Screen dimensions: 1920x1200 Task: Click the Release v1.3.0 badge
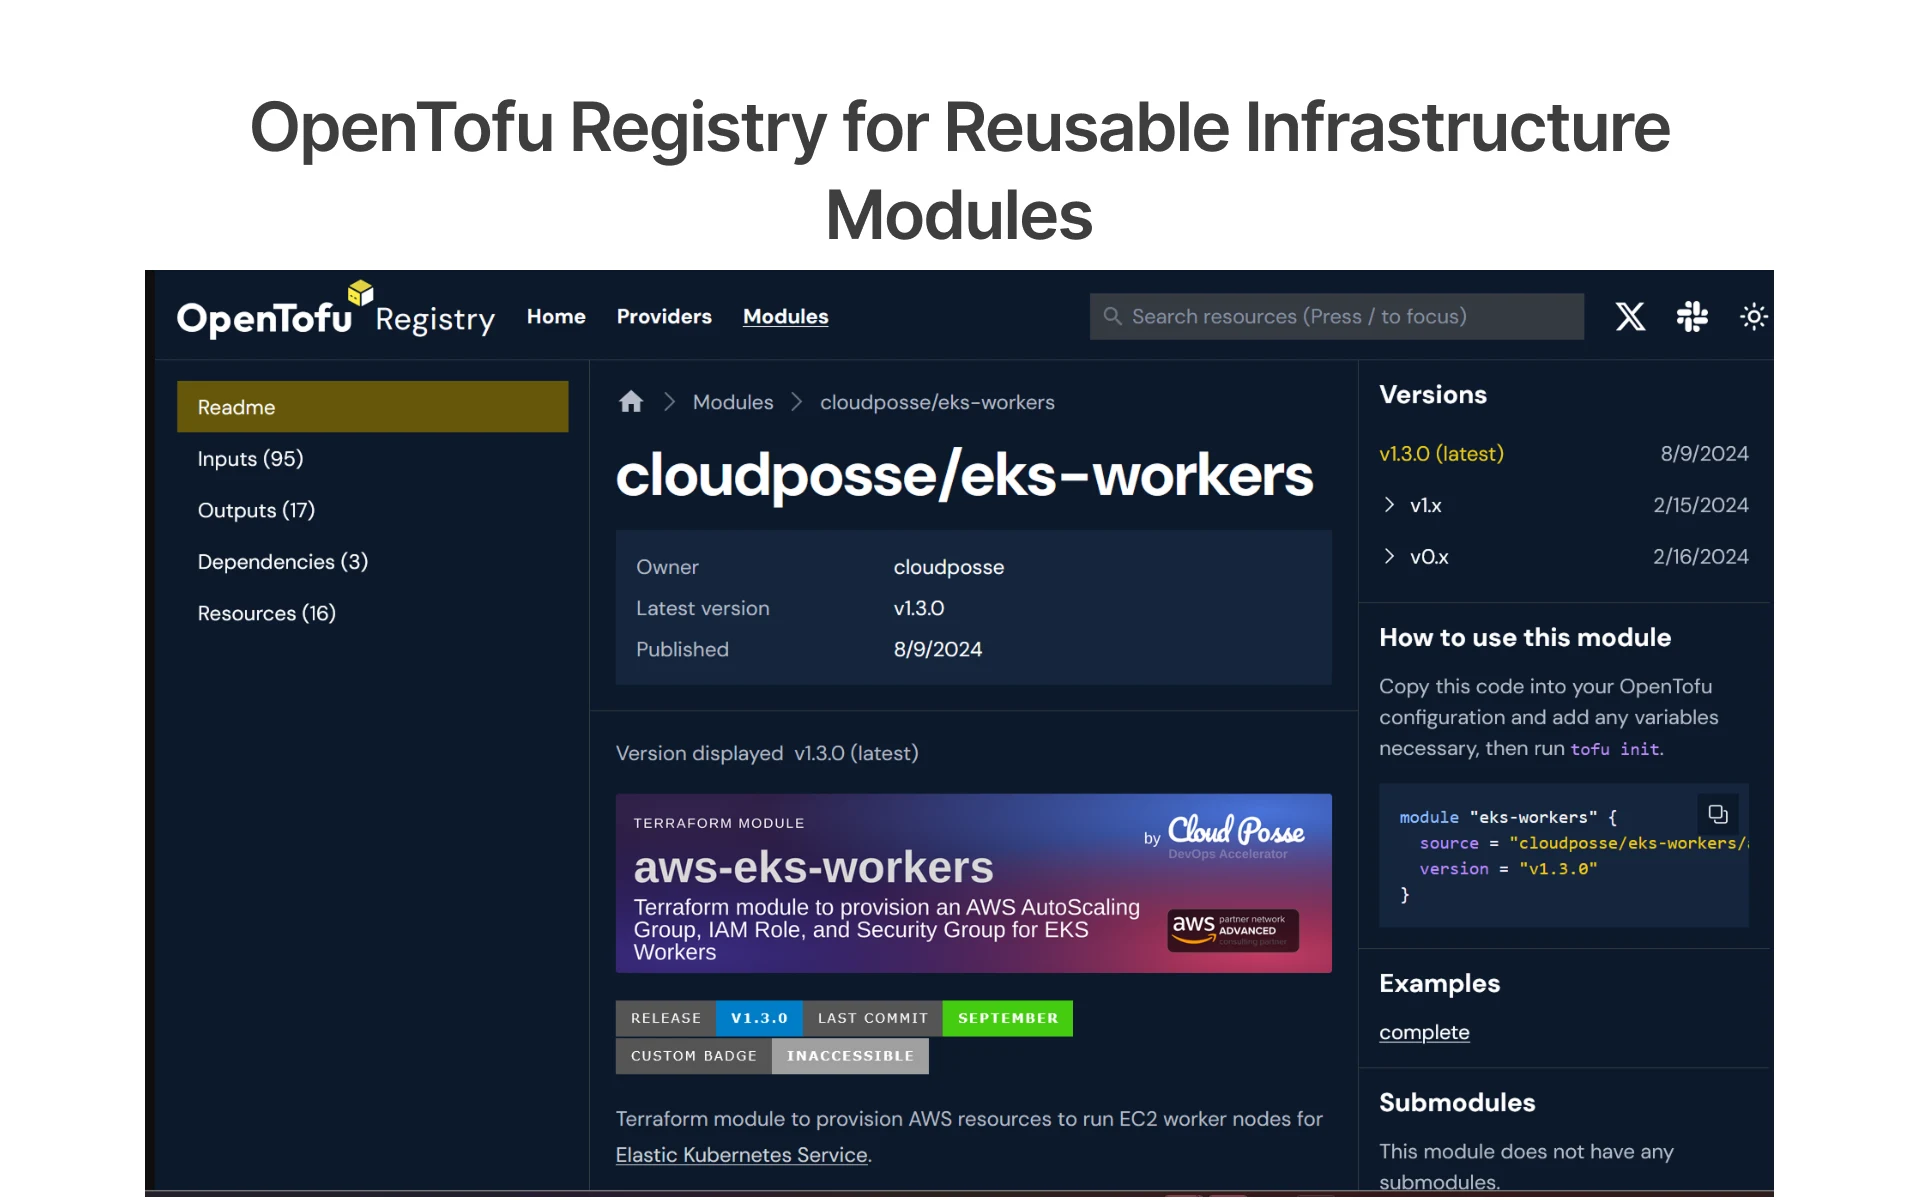tap(709, 1018)
